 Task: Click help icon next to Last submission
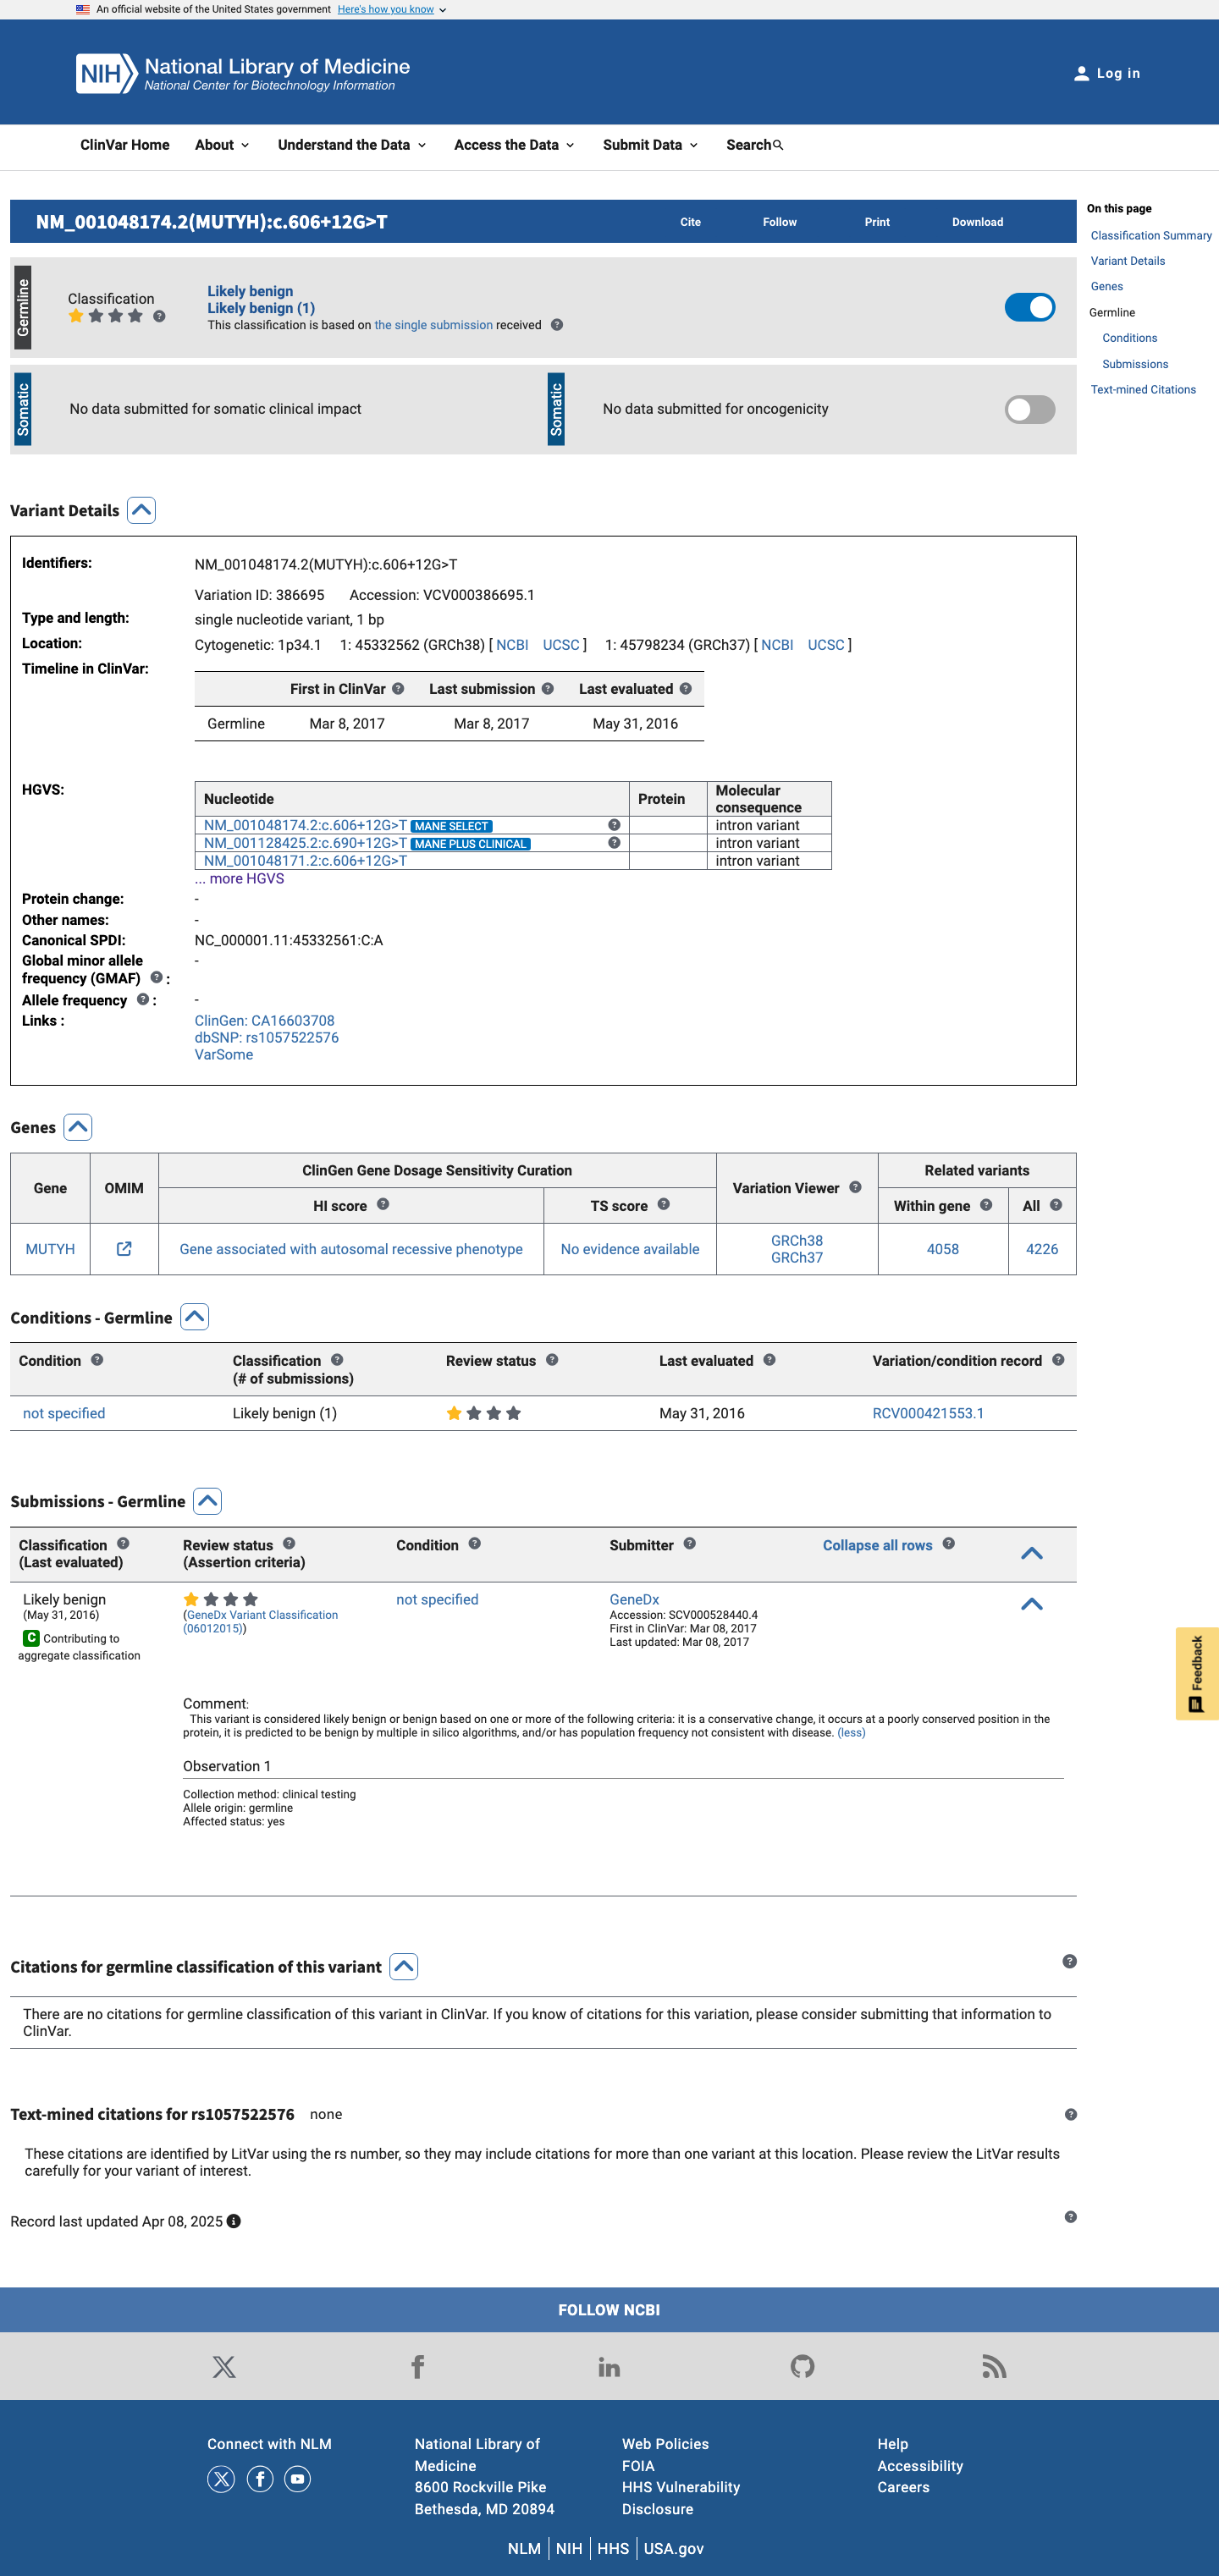coord(548,689)
